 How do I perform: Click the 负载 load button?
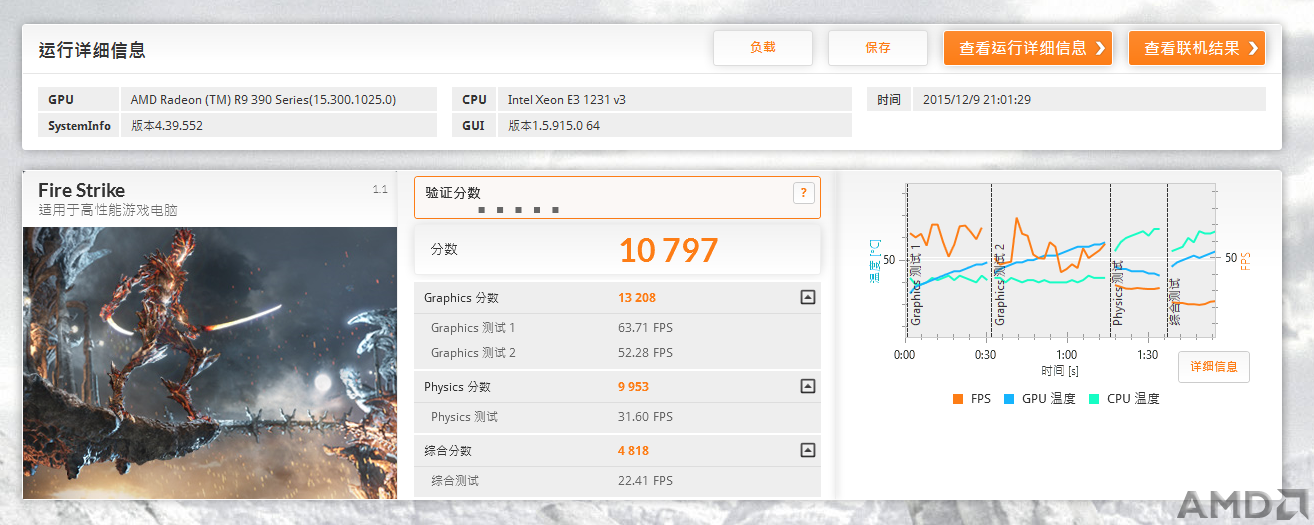(x=762, y=47)
